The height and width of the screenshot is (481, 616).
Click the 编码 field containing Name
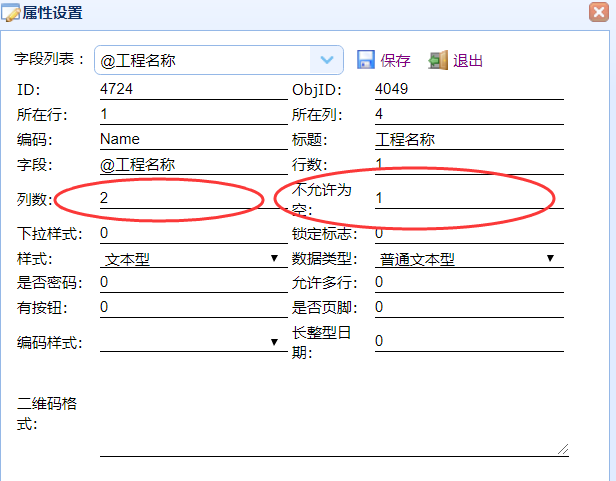coord(194,139)
